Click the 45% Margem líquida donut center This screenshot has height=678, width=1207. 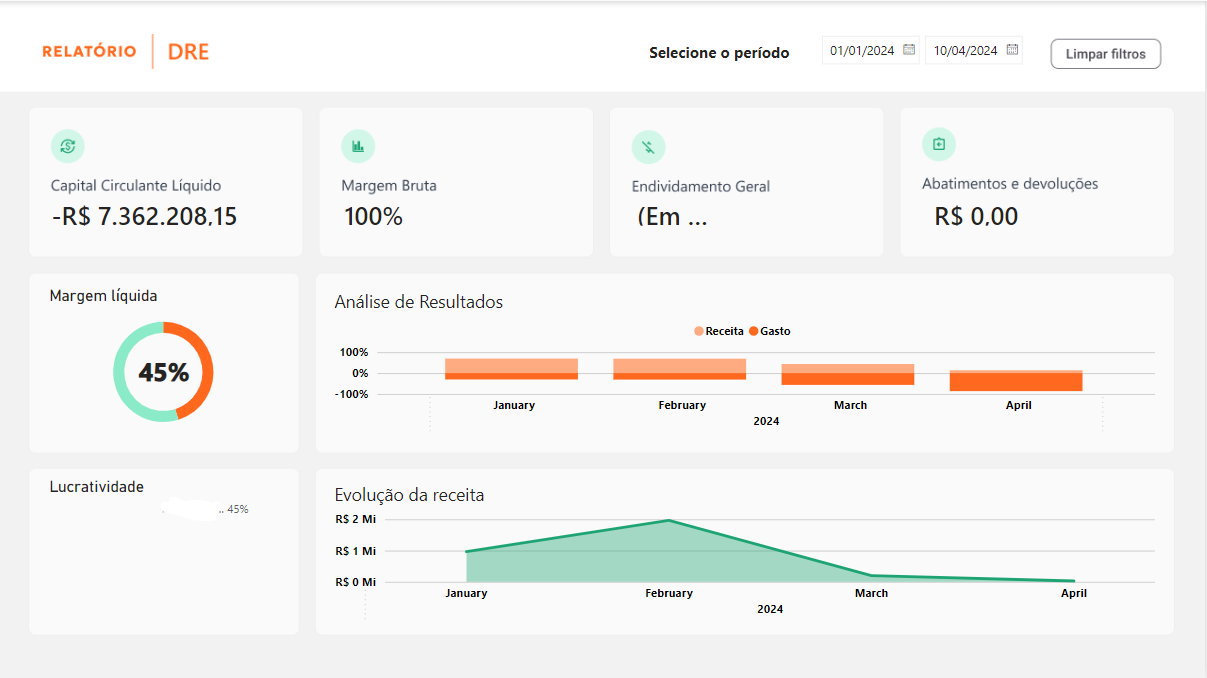coord(163,372)
